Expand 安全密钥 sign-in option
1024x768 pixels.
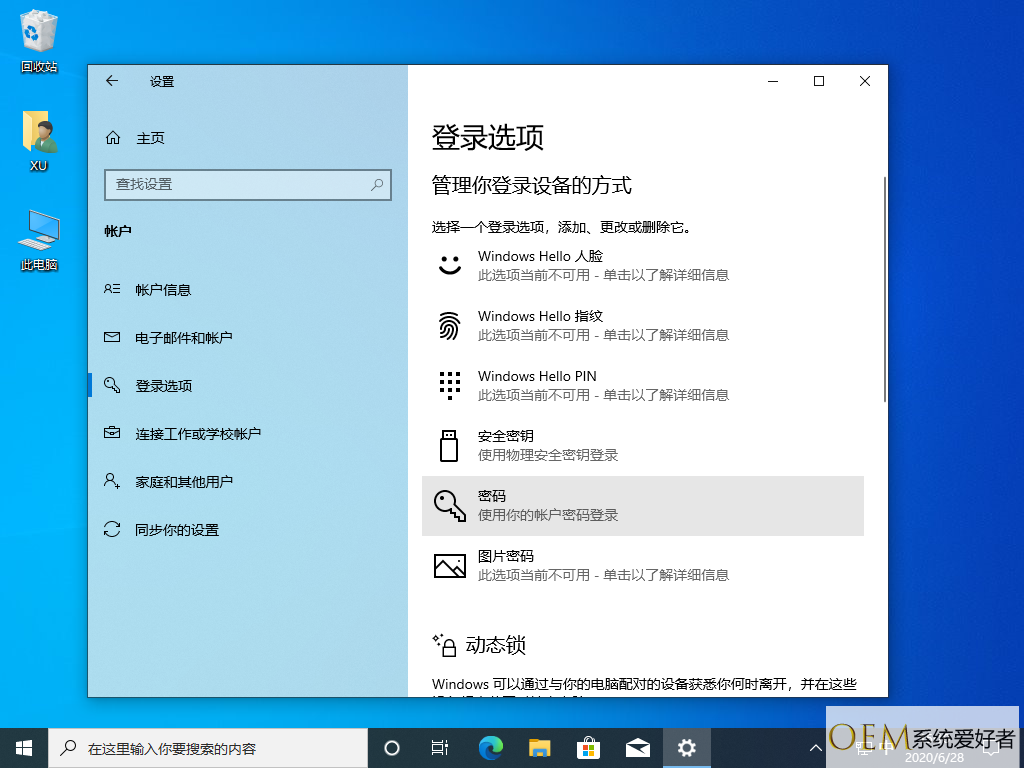coord(643,445)
